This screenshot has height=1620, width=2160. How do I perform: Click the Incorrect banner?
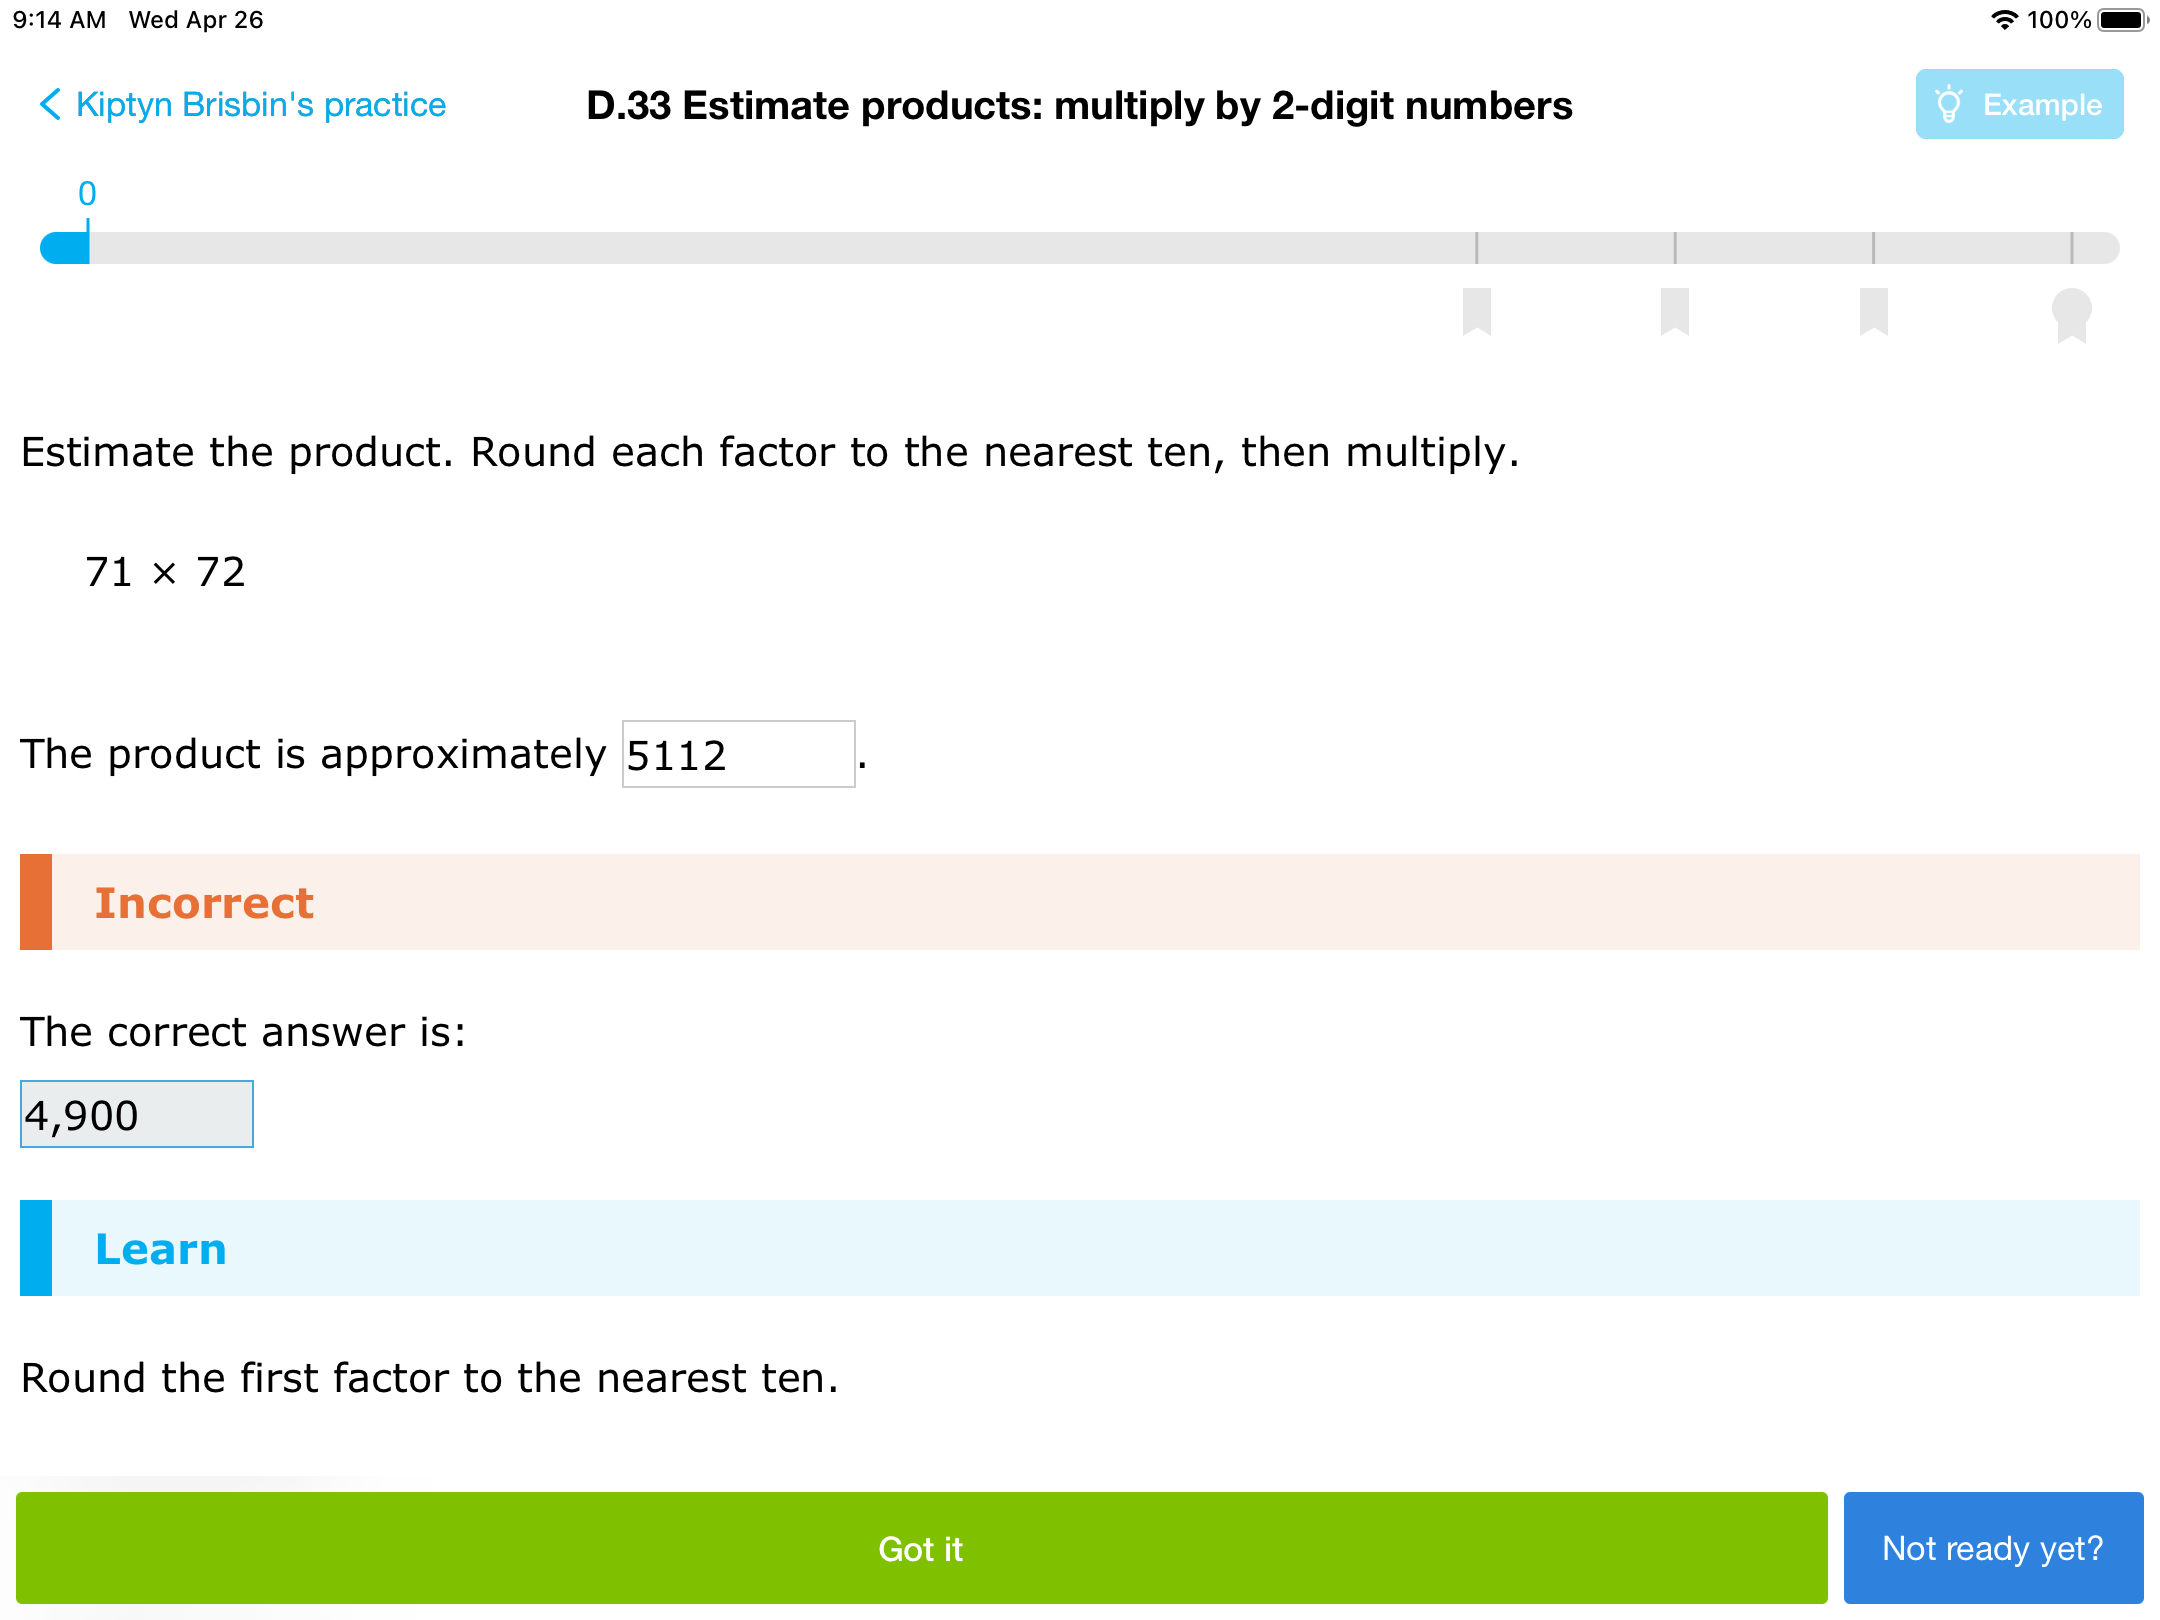(203, 901)
